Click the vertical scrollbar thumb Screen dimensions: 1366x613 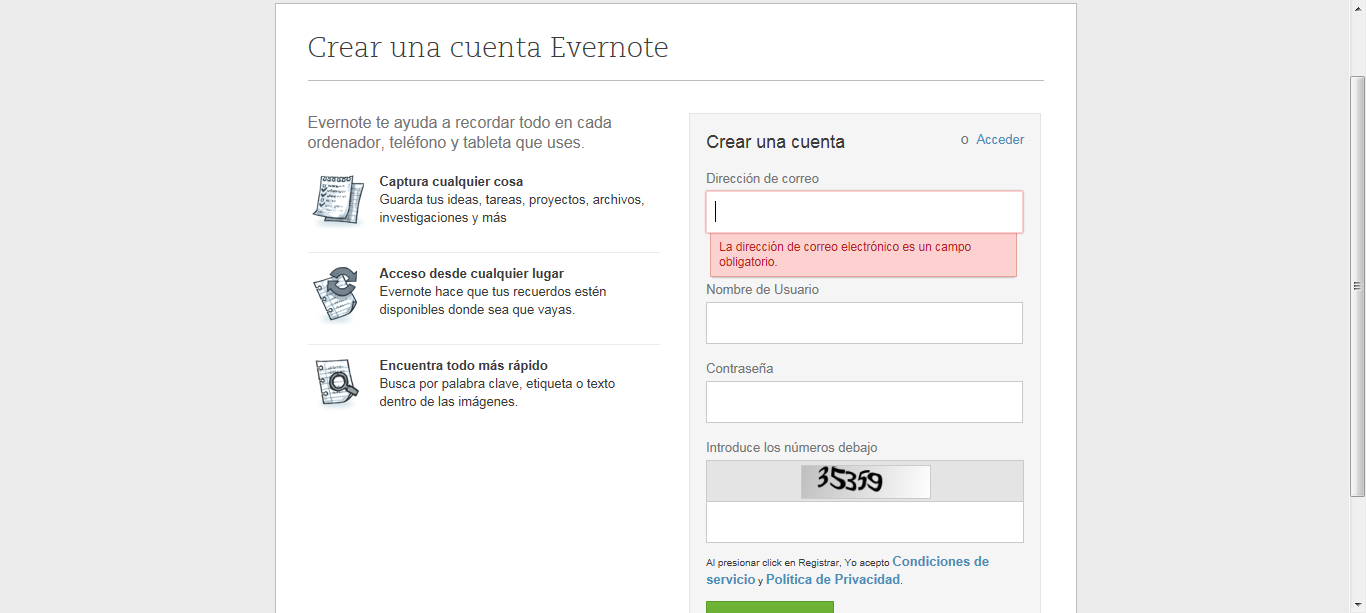[1357, 286]
